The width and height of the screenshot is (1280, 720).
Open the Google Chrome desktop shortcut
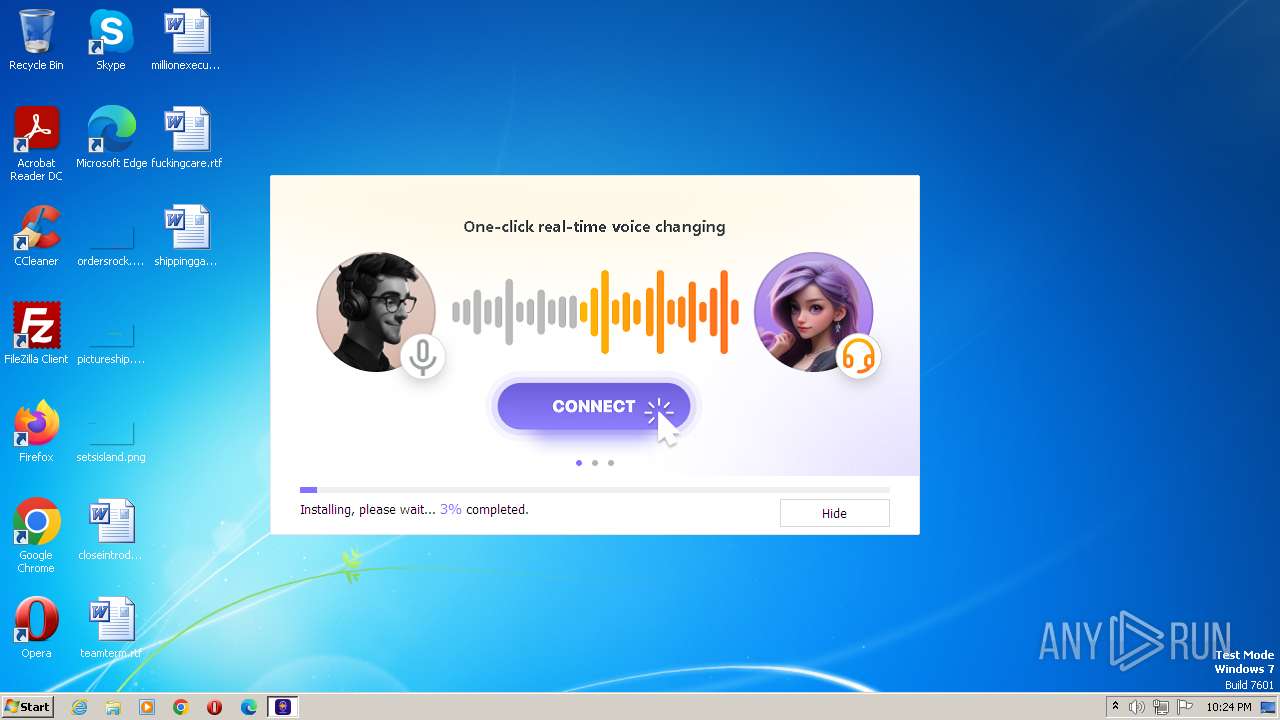pyautogui.click(x=36, y=536)
